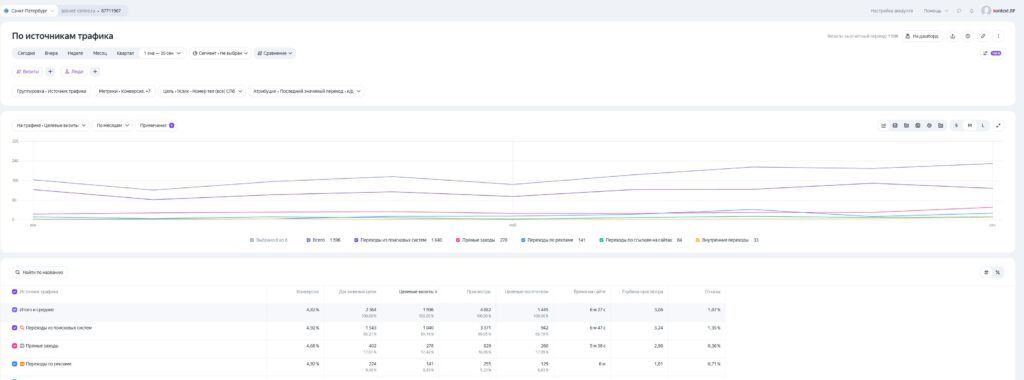This screenshot has height=380, width=1024.
Task: Click the Просмотры column header
Action: coord(479,292)
